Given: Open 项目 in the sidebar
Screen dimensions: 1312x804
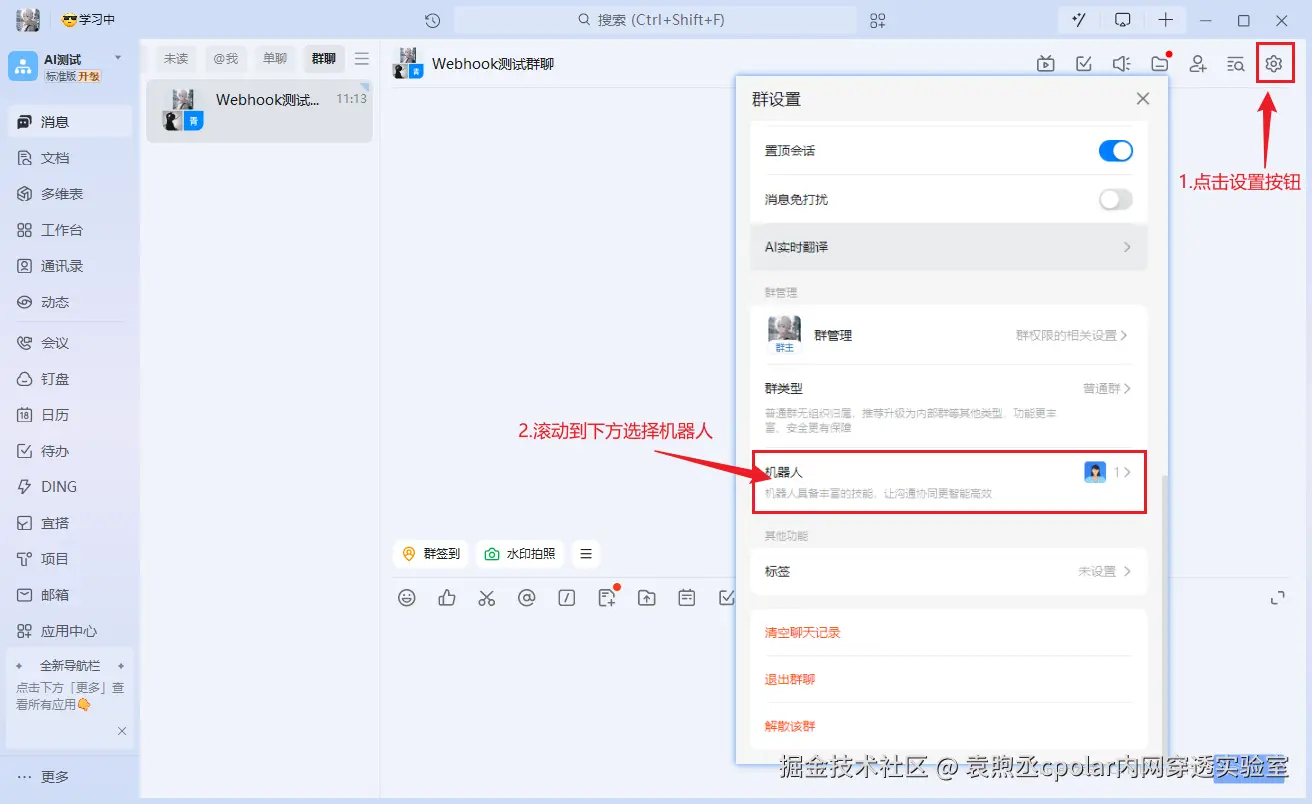Looking at the screenshot, I should click(x=69, y=559).
